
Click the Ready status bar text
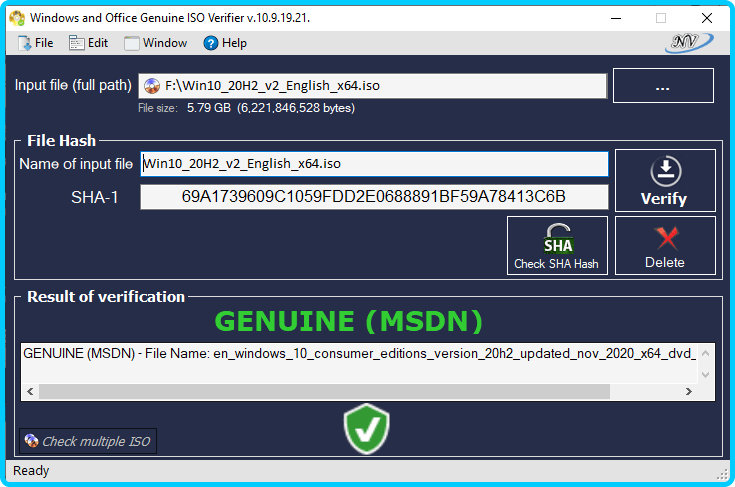click(x=31, y=471)
